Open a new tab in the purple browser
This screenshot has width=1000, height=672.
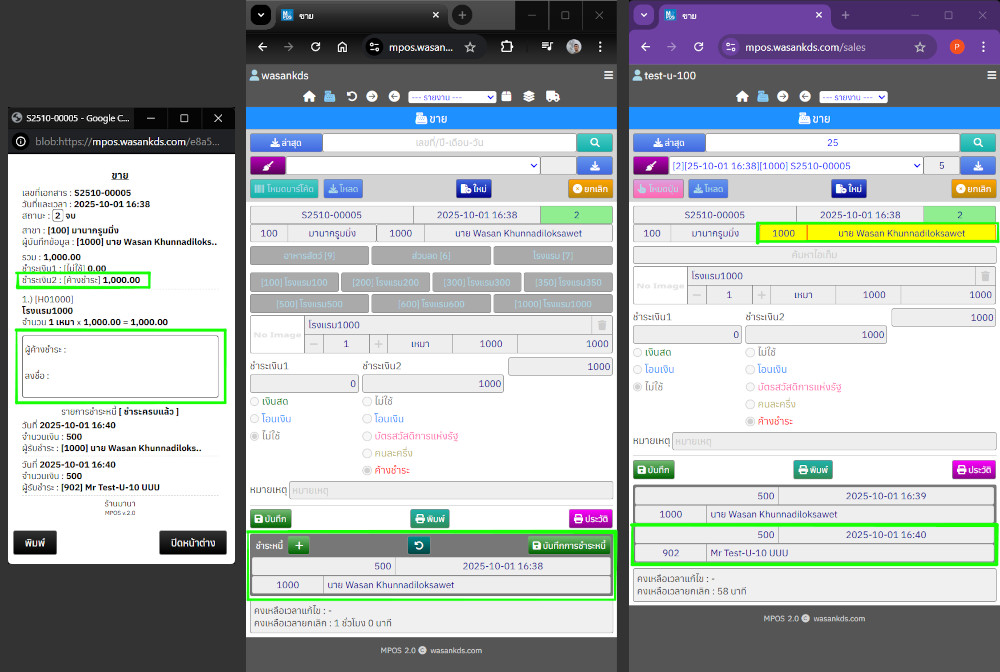[845, 16]
